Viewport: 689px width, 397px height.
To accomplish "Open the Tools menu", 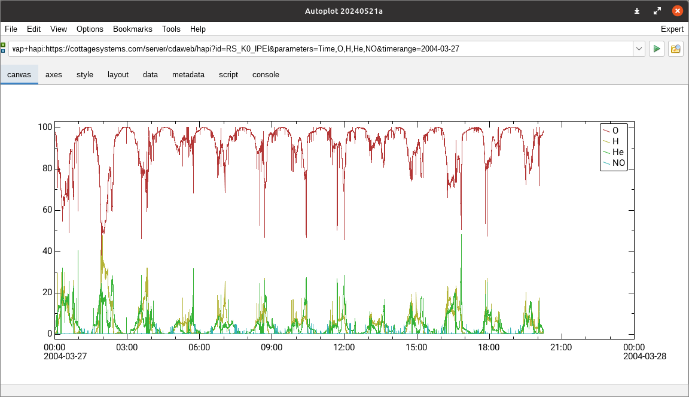I will point(171,29).
